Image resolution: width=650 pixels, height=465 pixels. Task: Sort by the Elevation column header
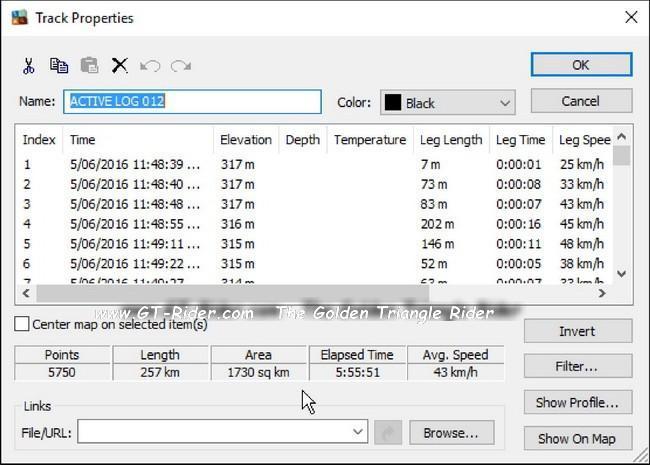(x=245, y=140)
